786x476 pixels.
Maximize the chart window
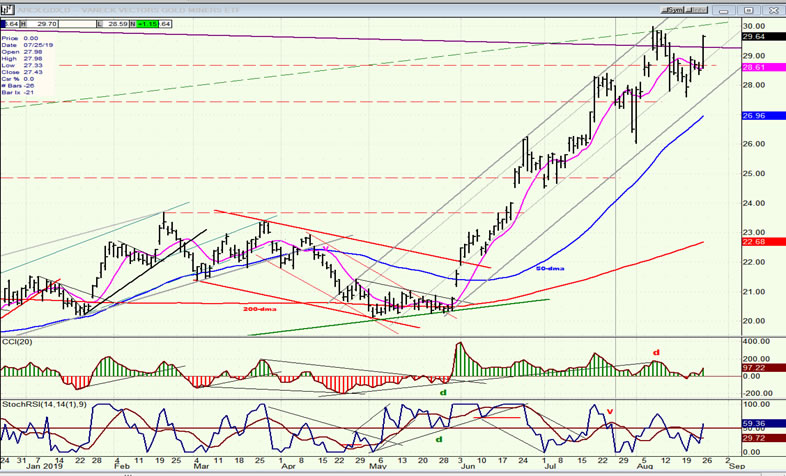point(748,10)
